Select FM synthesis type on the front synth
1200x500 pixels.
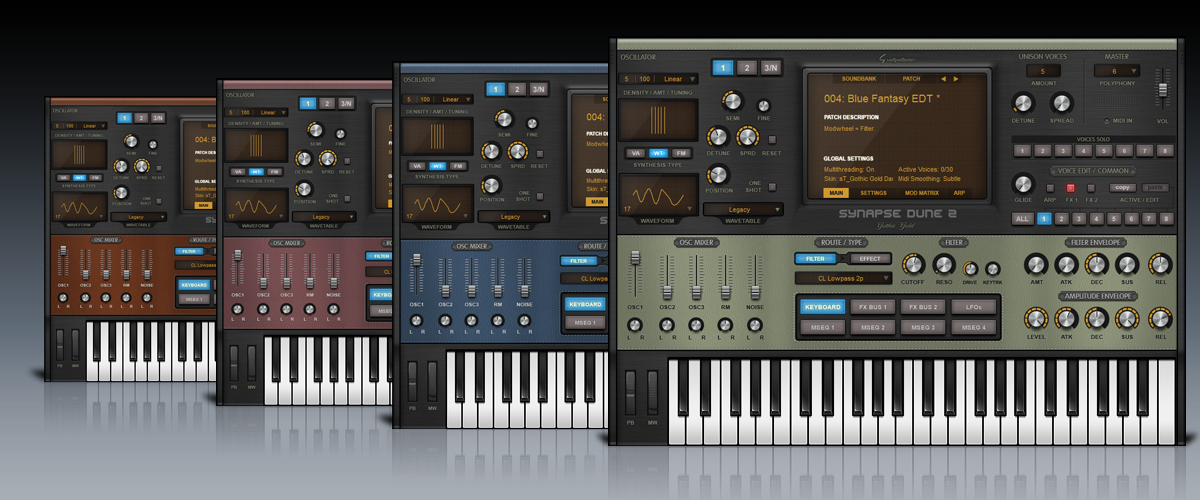click(x=681, y=153)
